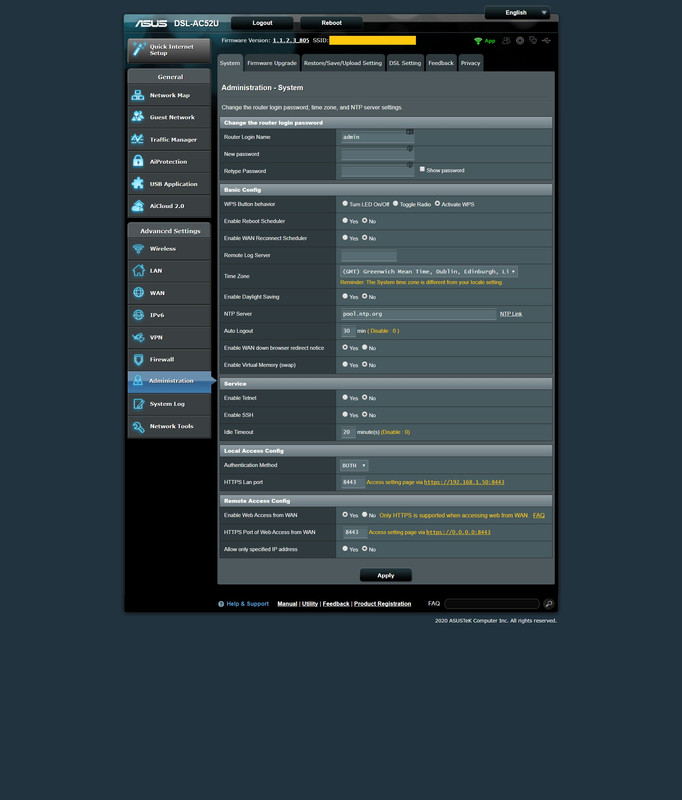This screenshot has width=682, height=800.
Task: Open VPN settings icon
Action: tap(138, 337)
